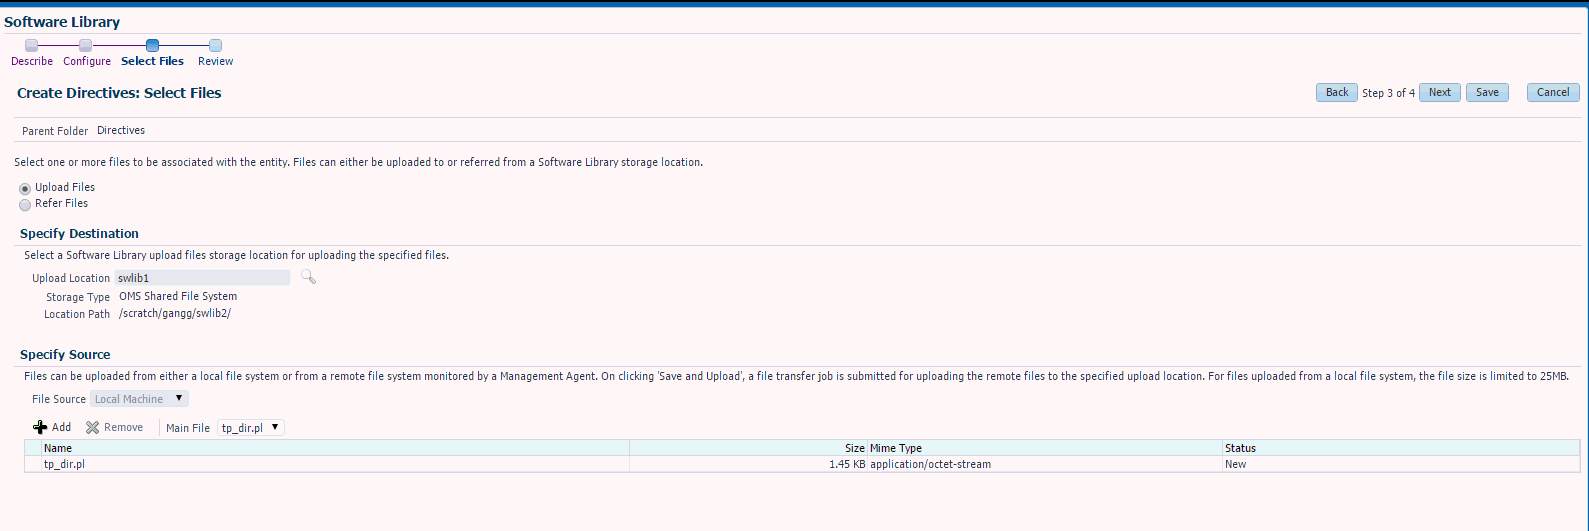Click the OMS Shared File System text
The width and height of the screenshot is (1589, 531).
[178, 297]
